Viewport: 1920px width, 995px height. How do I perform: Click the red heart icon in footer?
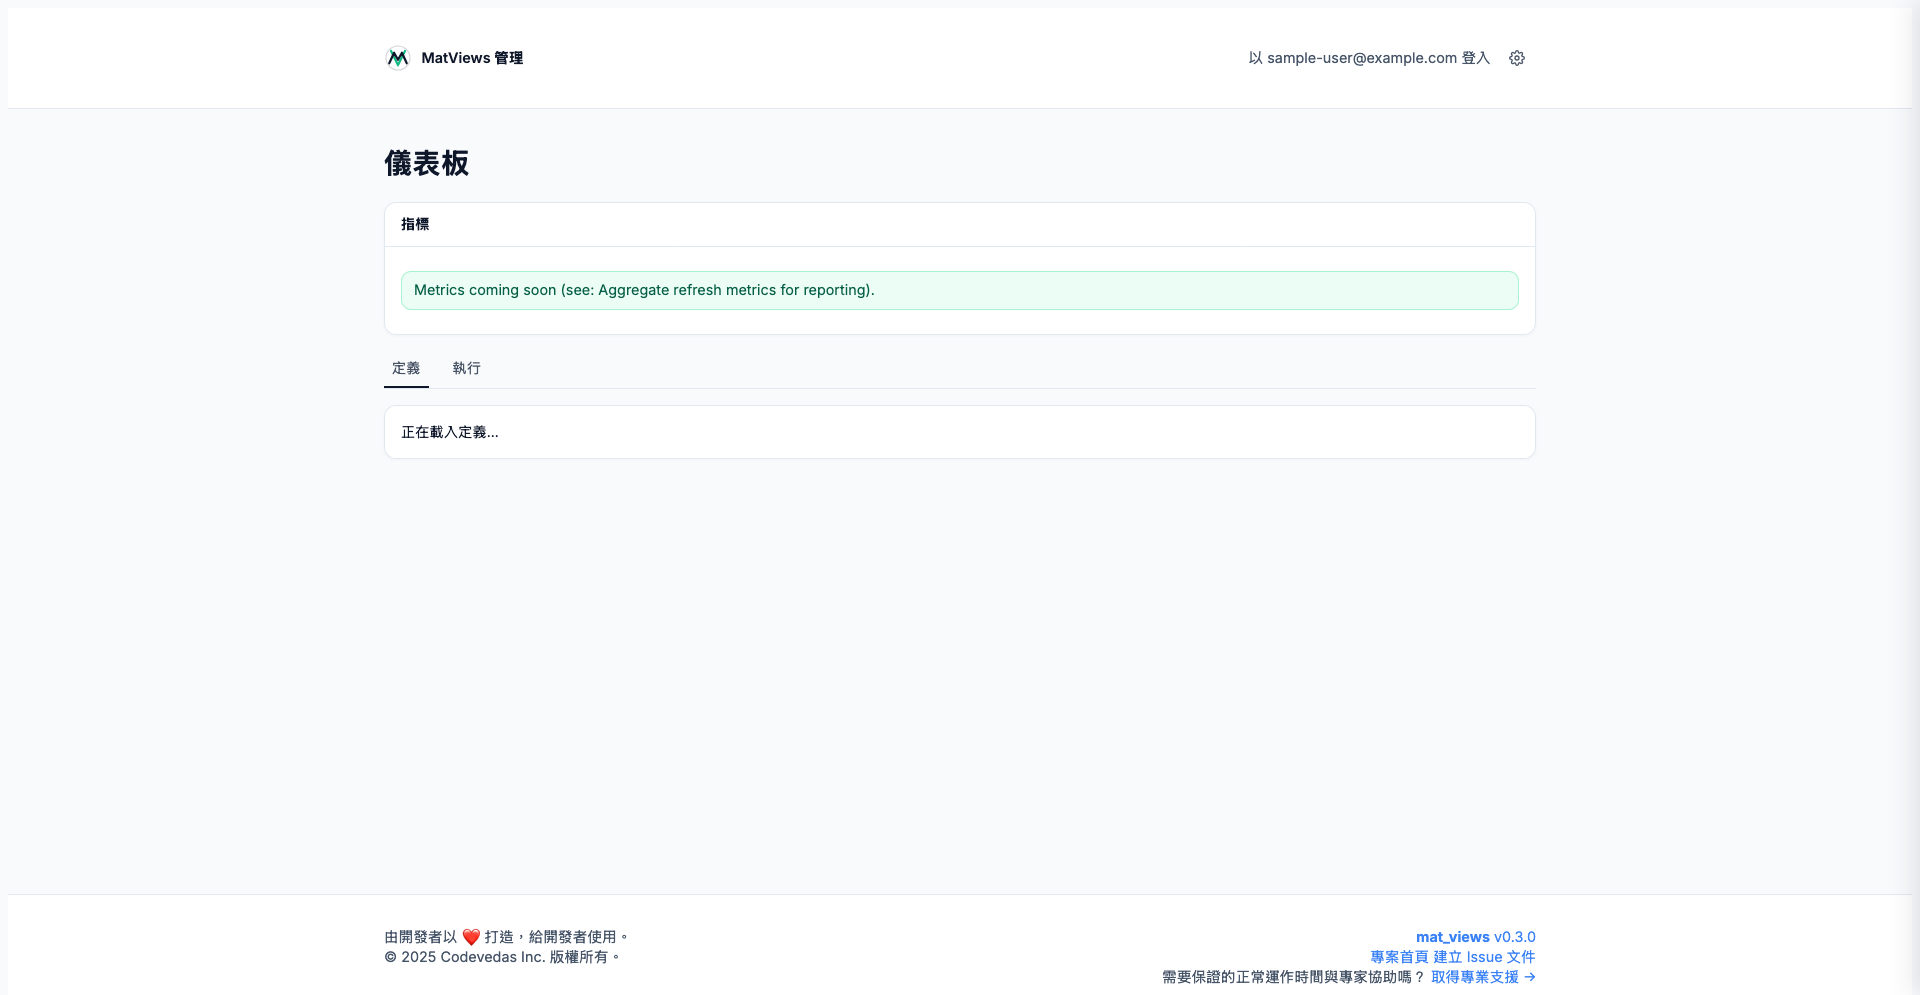coord(471,938)
